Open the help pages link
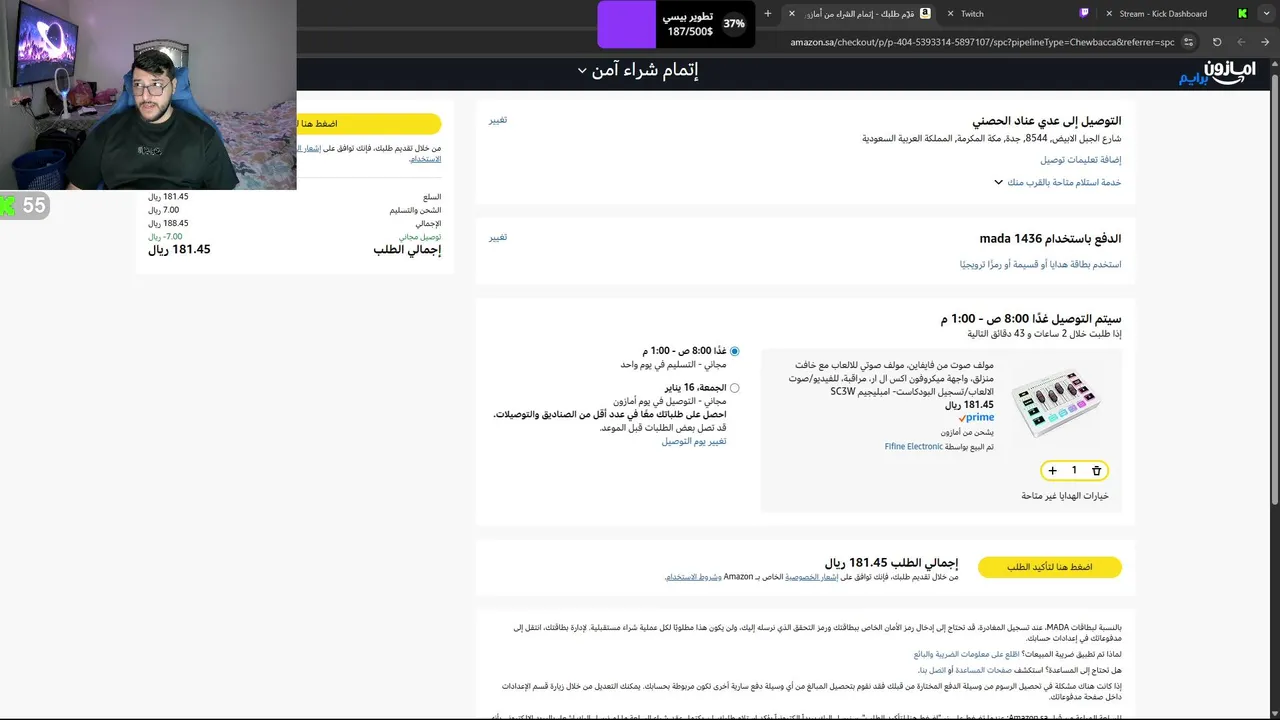 985,670
